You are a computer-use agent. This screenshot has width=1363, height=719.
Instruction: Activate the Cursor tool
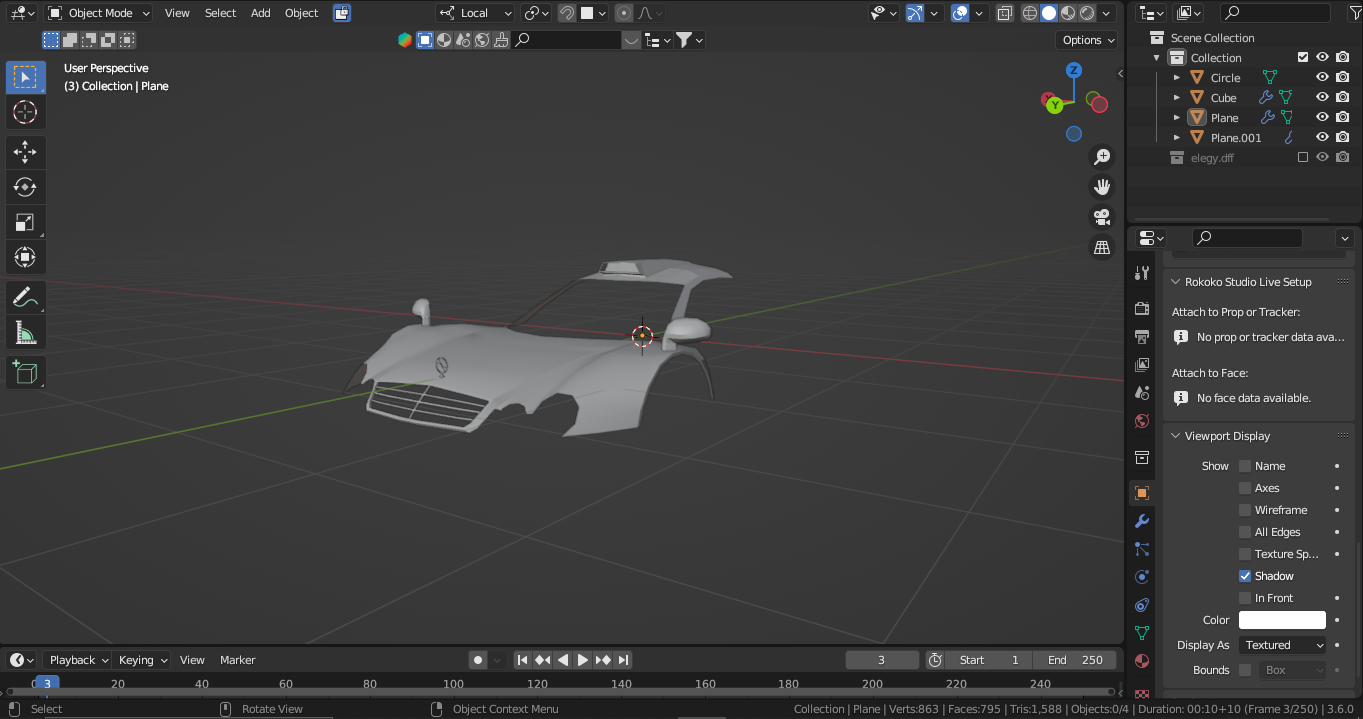25,112
